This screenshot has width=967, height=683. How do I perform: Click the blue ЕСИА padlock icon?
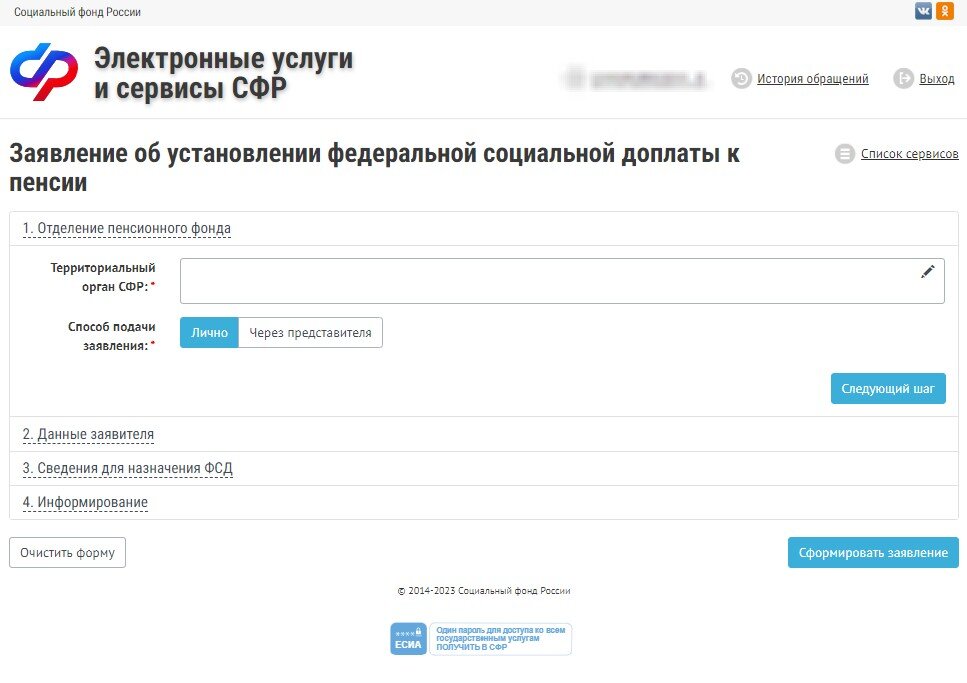click(408, 638)
